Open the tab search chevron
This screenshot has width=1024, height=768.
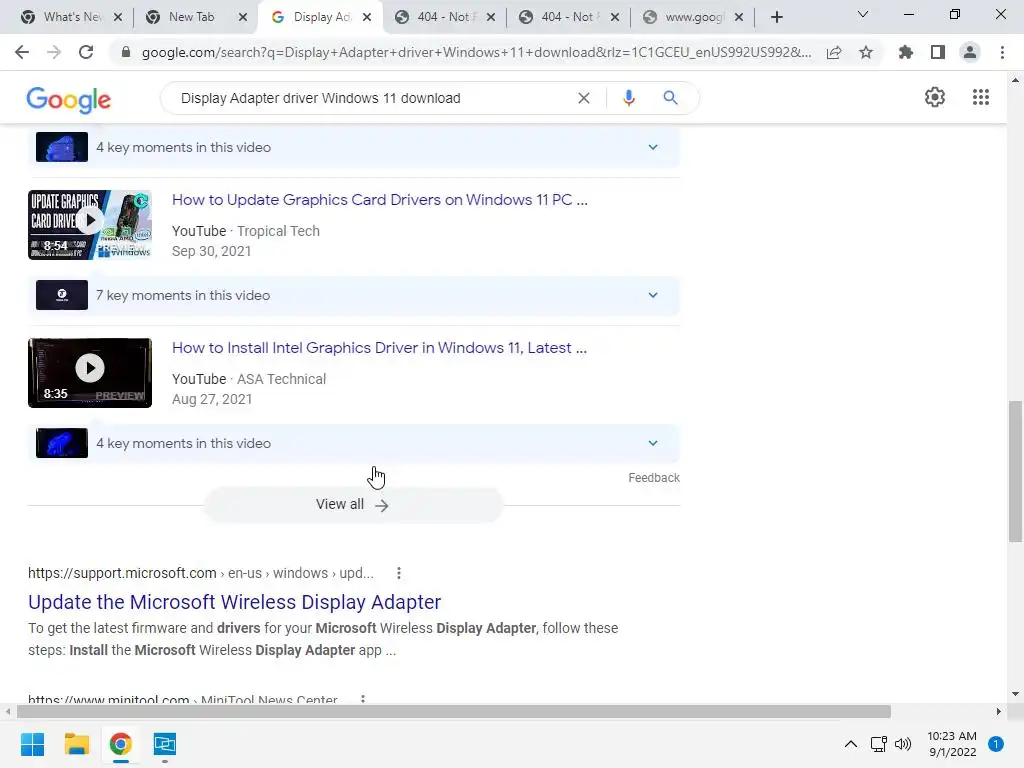[863, 14]
